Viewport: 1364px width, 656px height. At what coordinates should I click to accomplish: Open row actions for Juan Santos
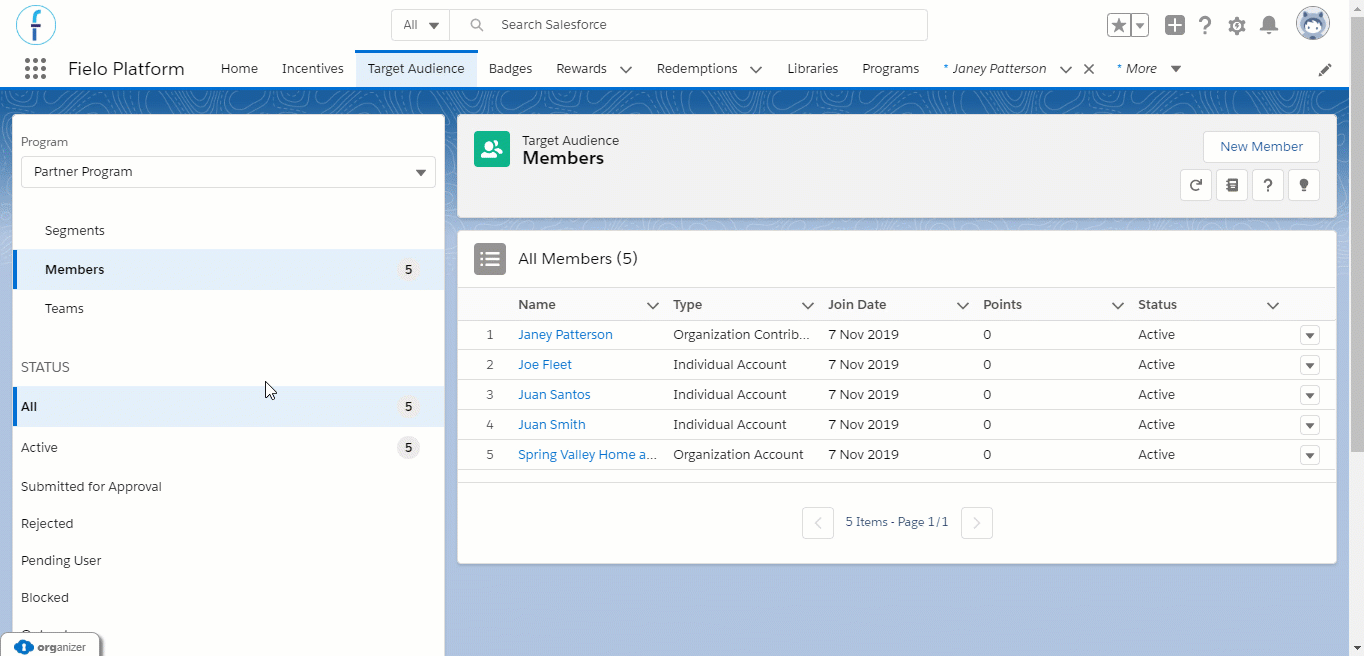pyautogui.click(x=1310, y=396)
